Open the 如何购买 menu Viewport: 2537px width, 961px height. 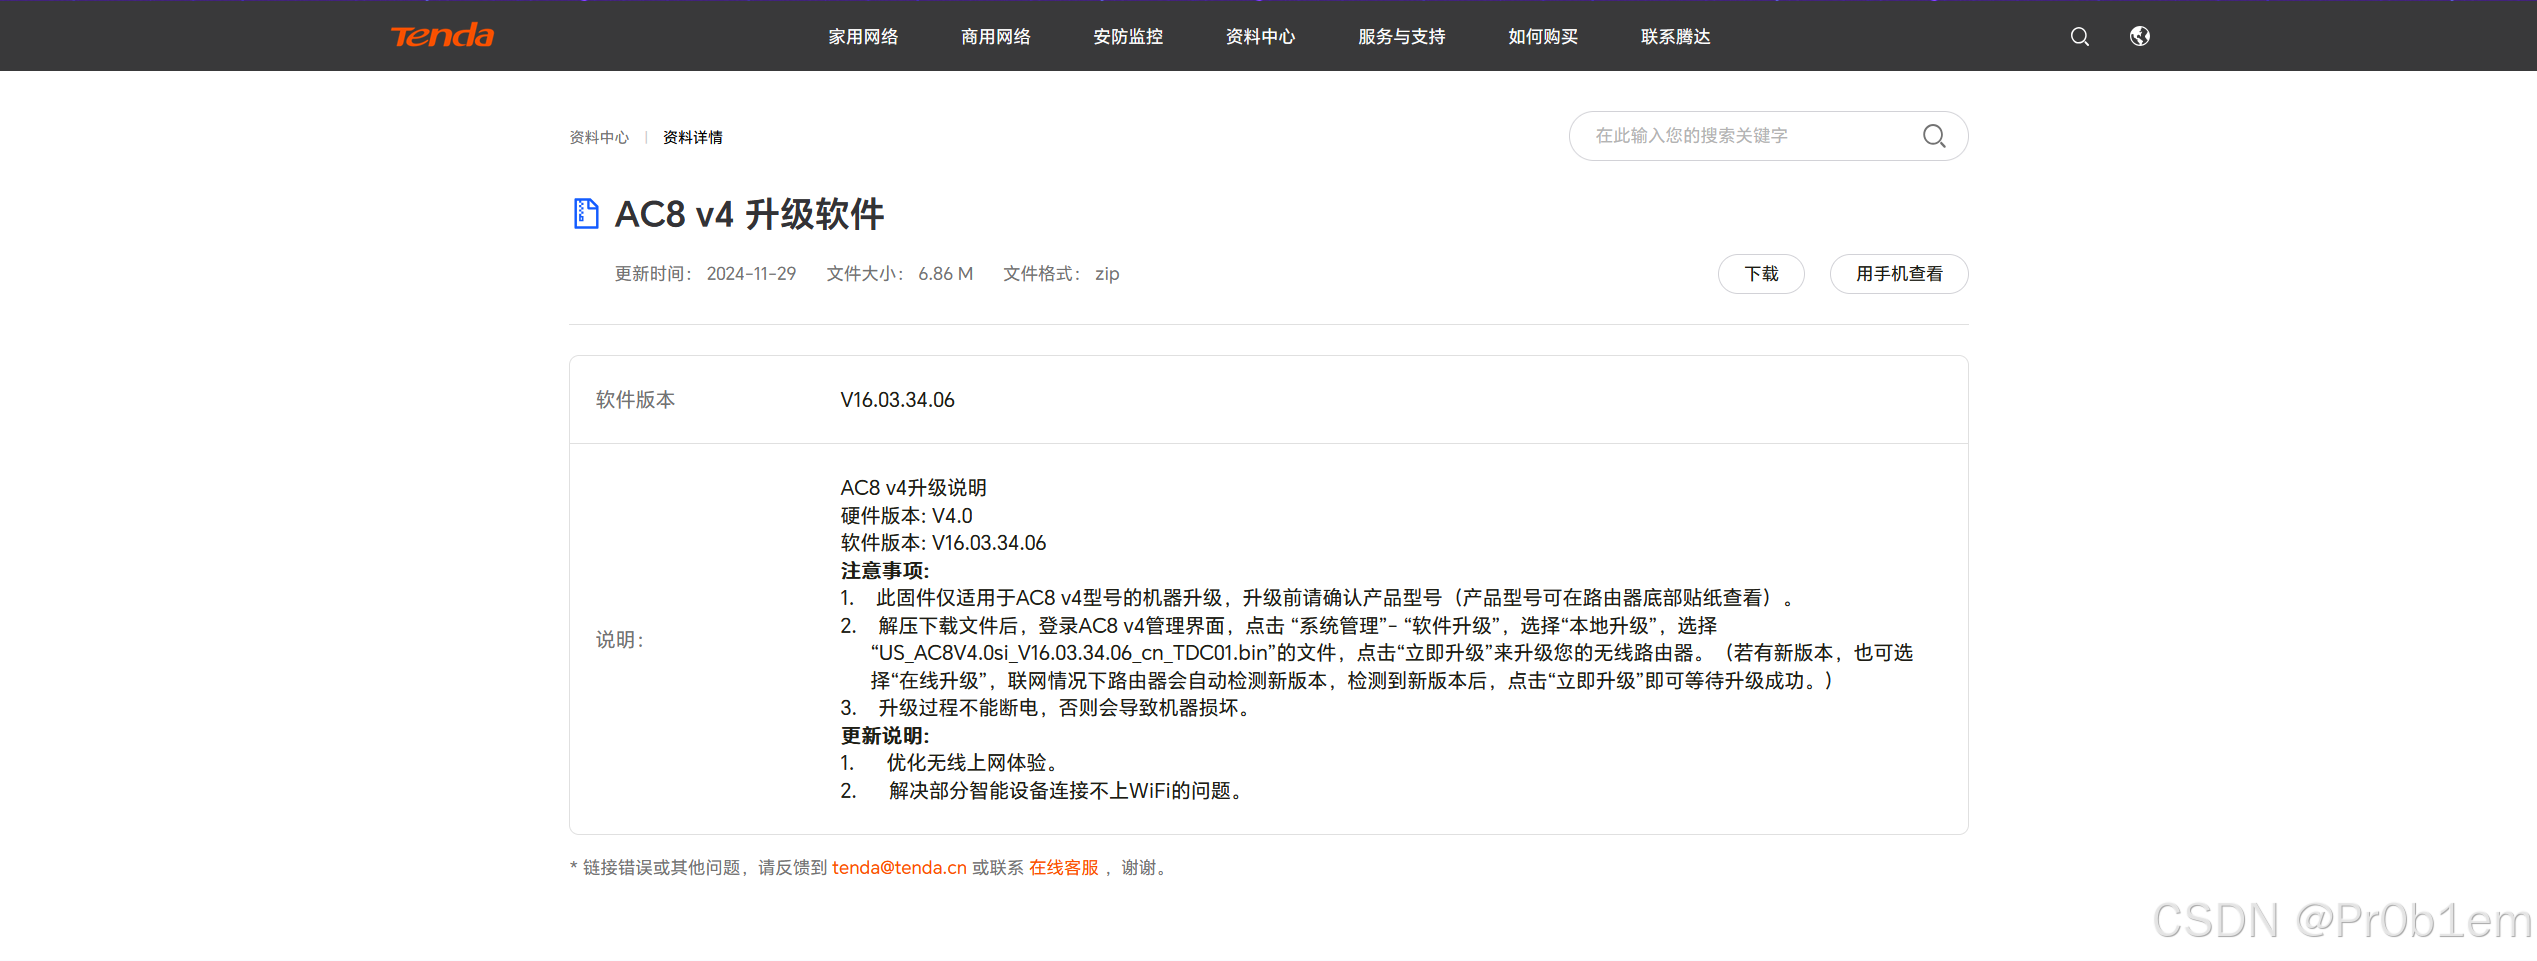pos(1543,37)
